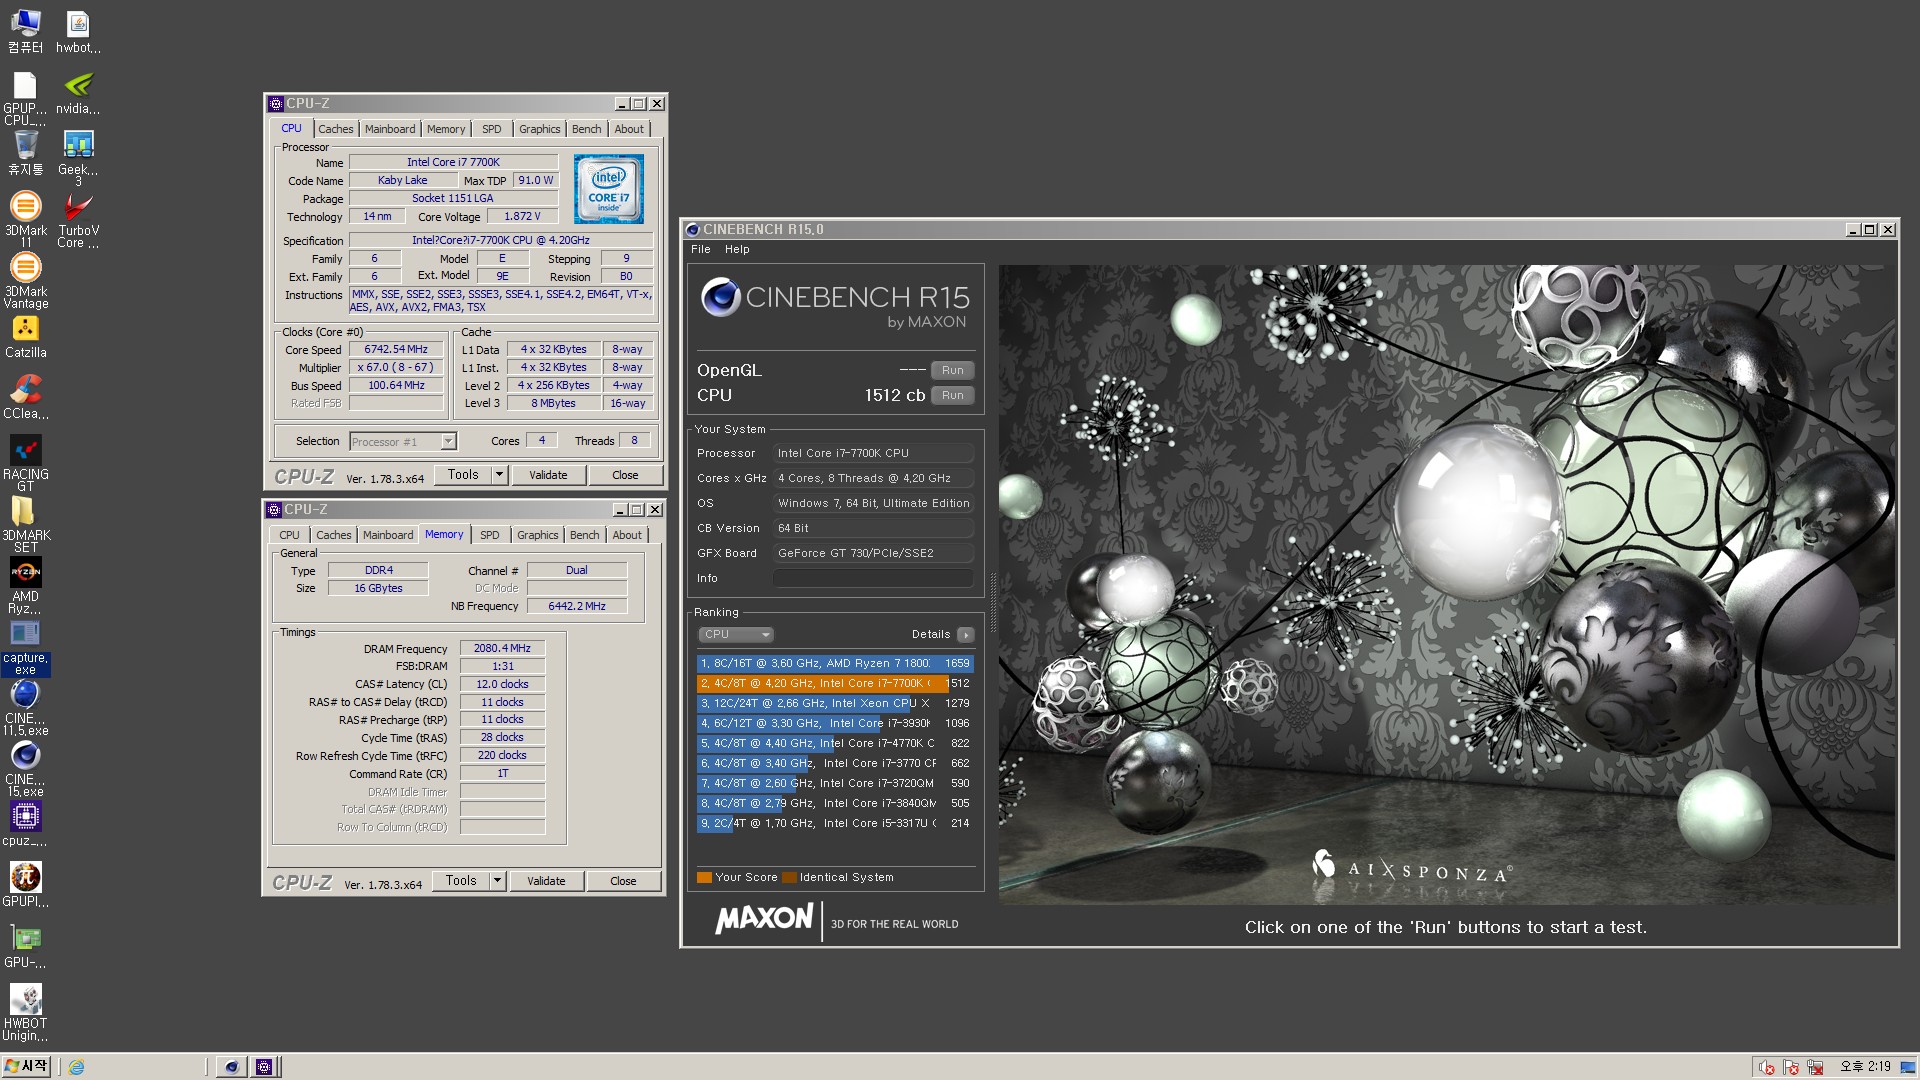Viewport: 1920px width, 1080px height.
Task: Click the Windows Start button
Action: pyautogui.click(x=26, y=1067)
